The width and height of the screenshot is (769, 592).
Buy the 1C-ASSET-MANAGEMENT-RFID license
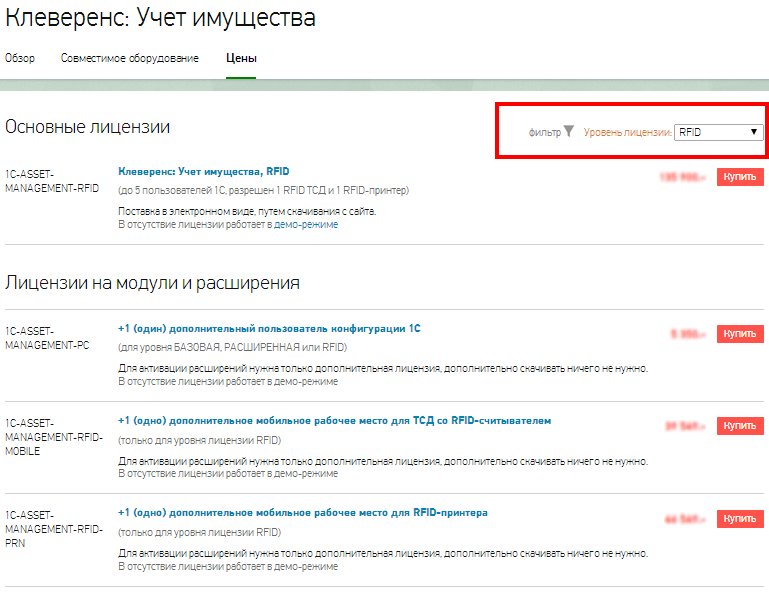tap(740, 177)
